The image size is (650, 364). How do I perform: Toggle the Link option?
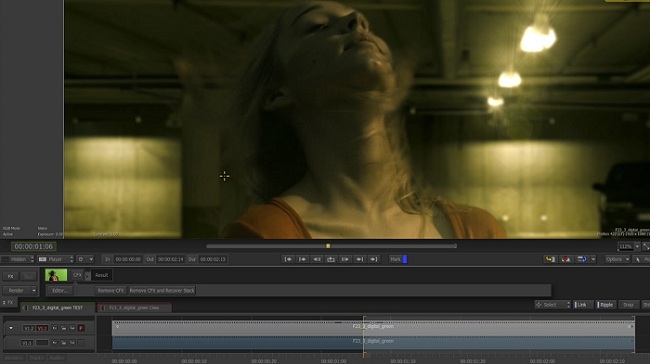tap(582, 305)
